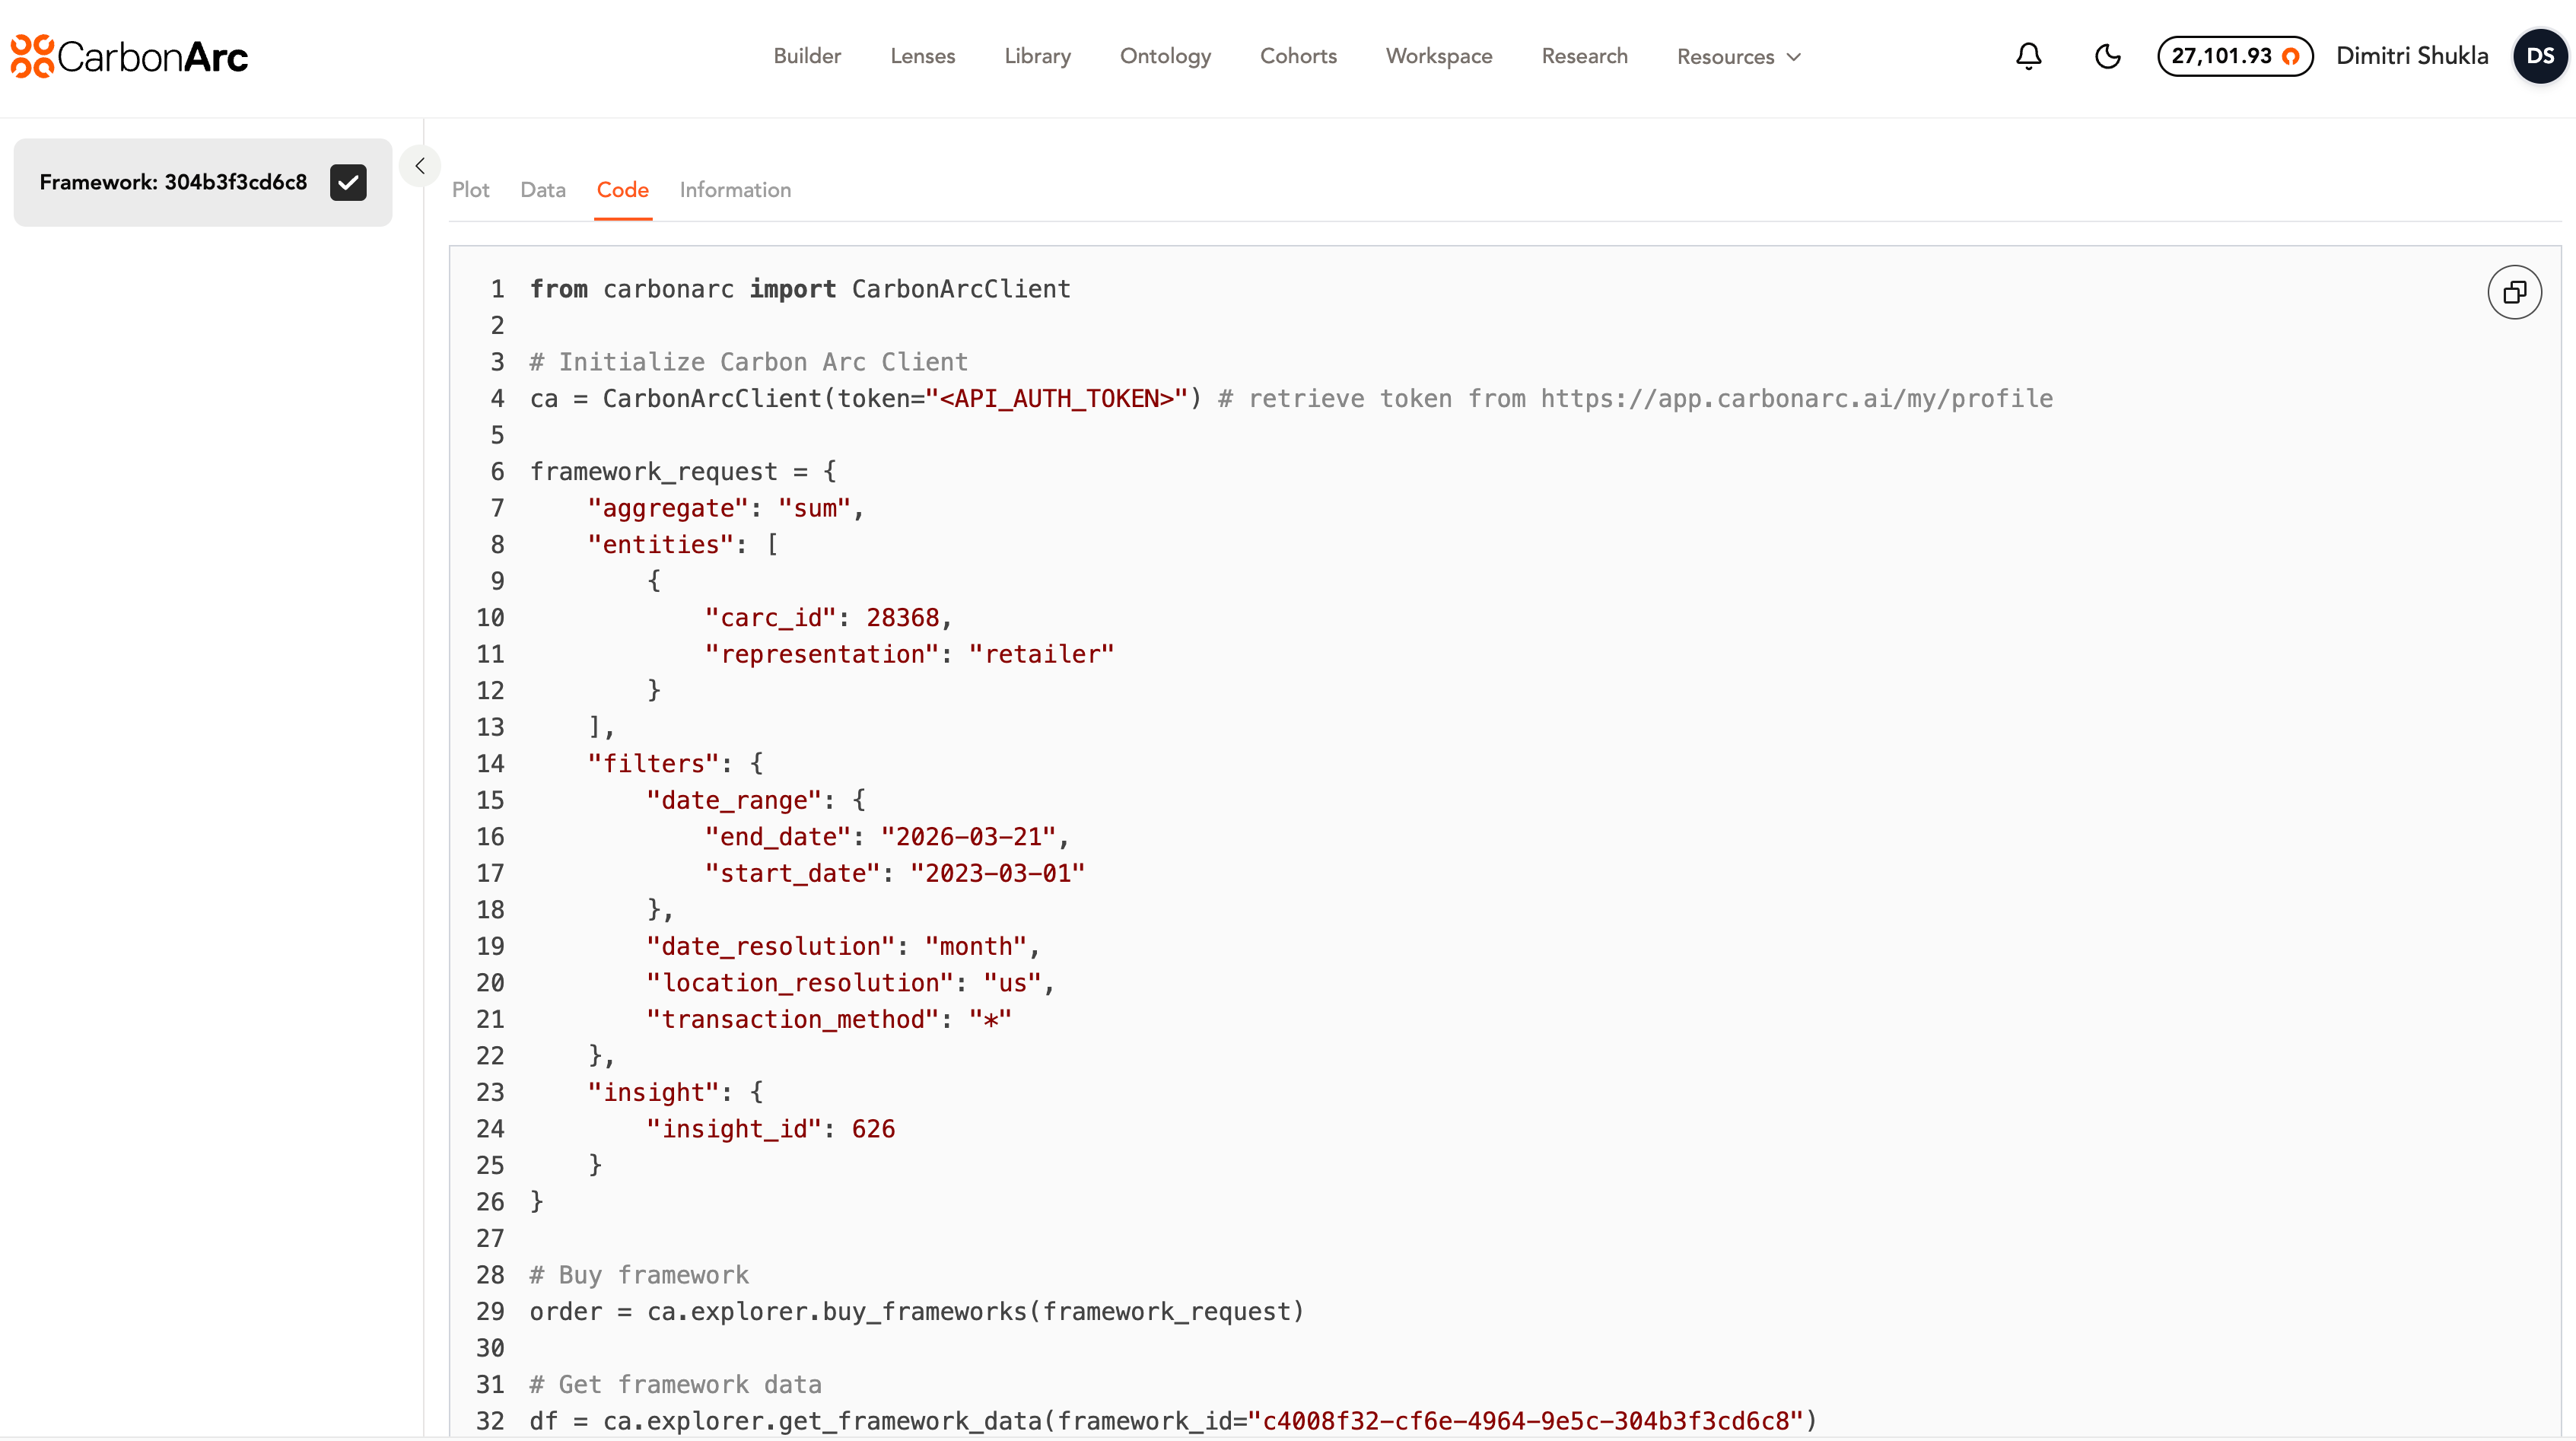Open the Library section
The height and width of the screenshot is (1441, 2576).
[1037, 56]
